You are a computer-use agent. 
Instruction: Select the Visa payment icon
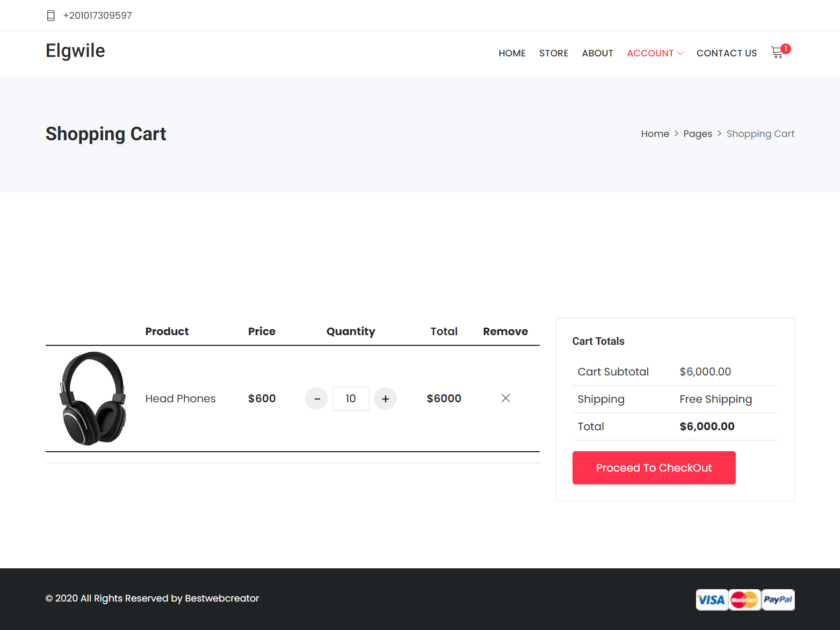(712, 599)
